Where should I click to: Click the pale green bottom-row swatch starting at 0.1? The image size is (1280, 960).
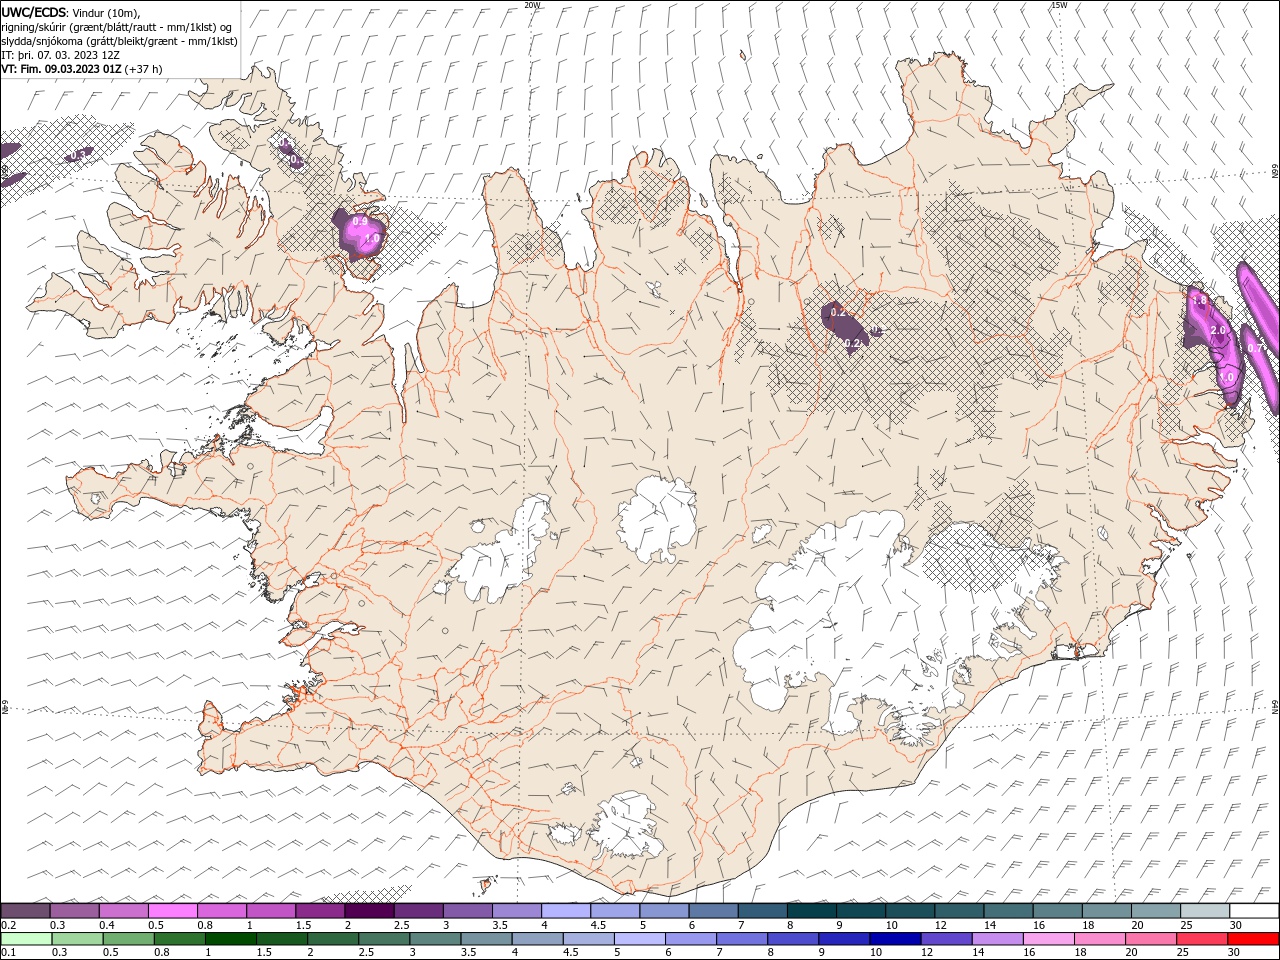pos(26,939)
